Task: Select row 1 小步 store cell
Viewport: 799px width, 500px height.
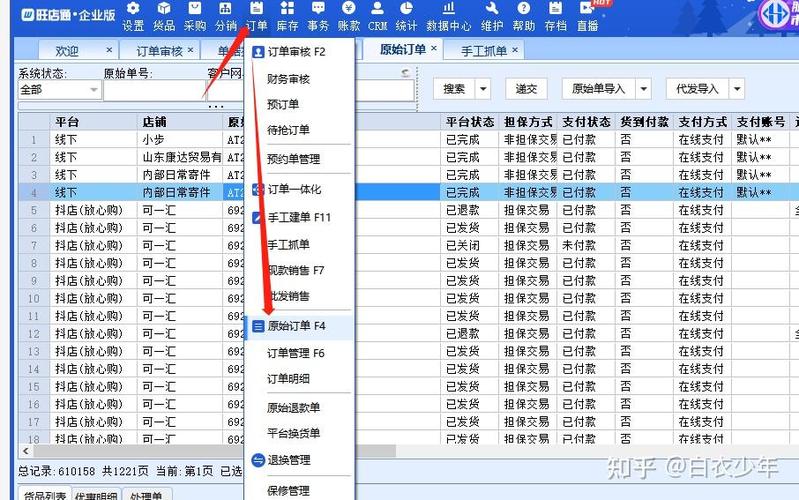Action: [180, 140]
